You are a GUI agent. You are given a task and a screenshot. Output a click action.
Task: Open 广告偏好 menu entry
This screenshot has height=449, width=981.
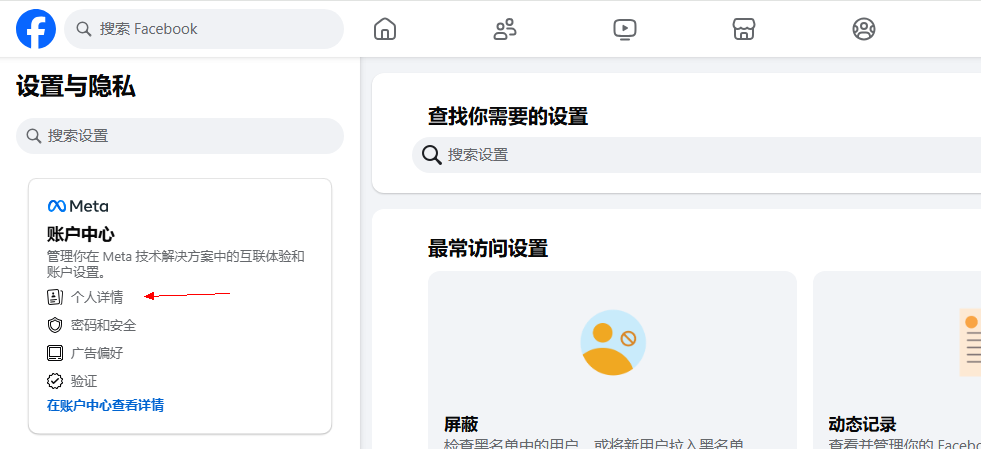(97, 353)
